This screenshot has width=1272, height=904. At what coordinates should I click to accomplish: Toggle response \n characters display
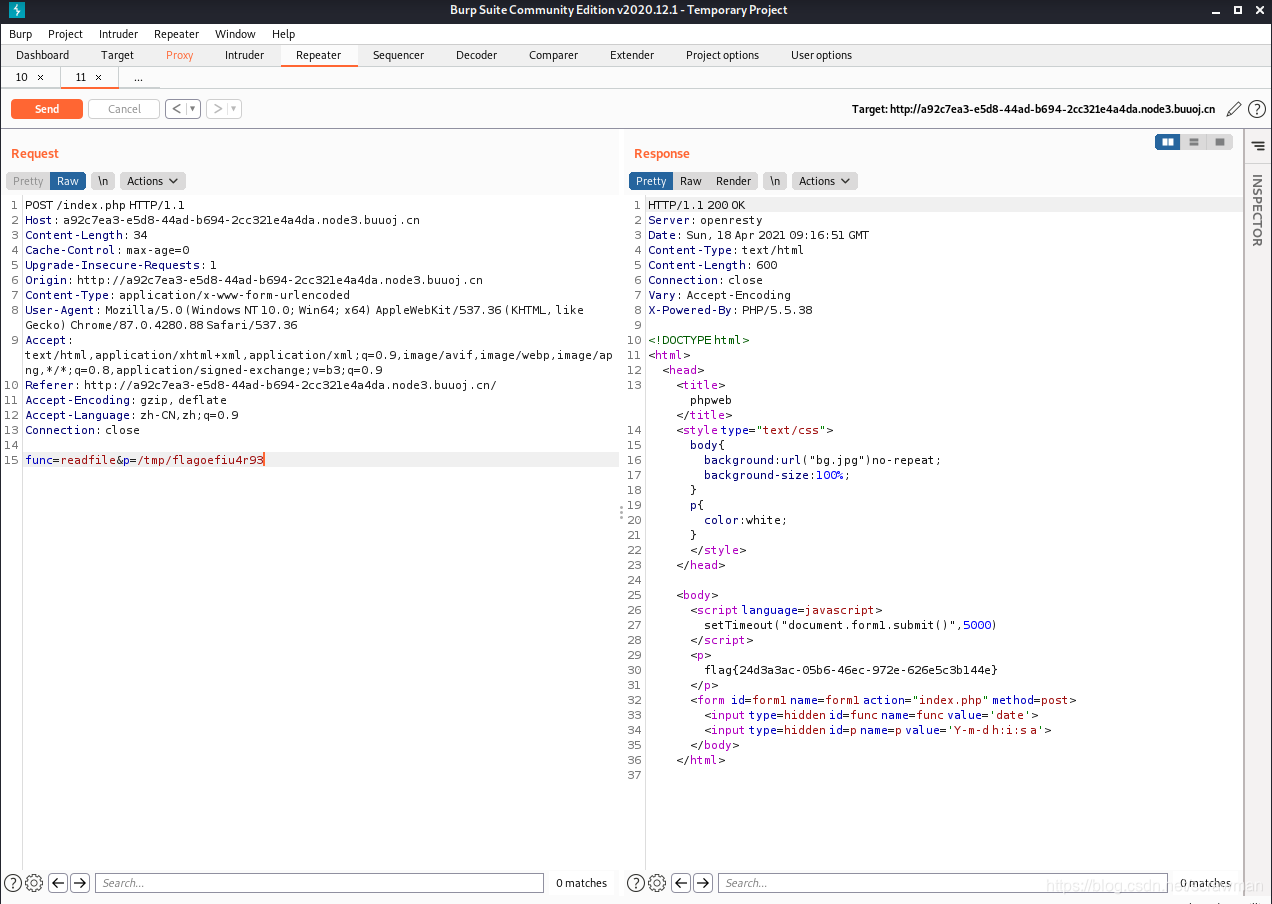coord(775,181)
